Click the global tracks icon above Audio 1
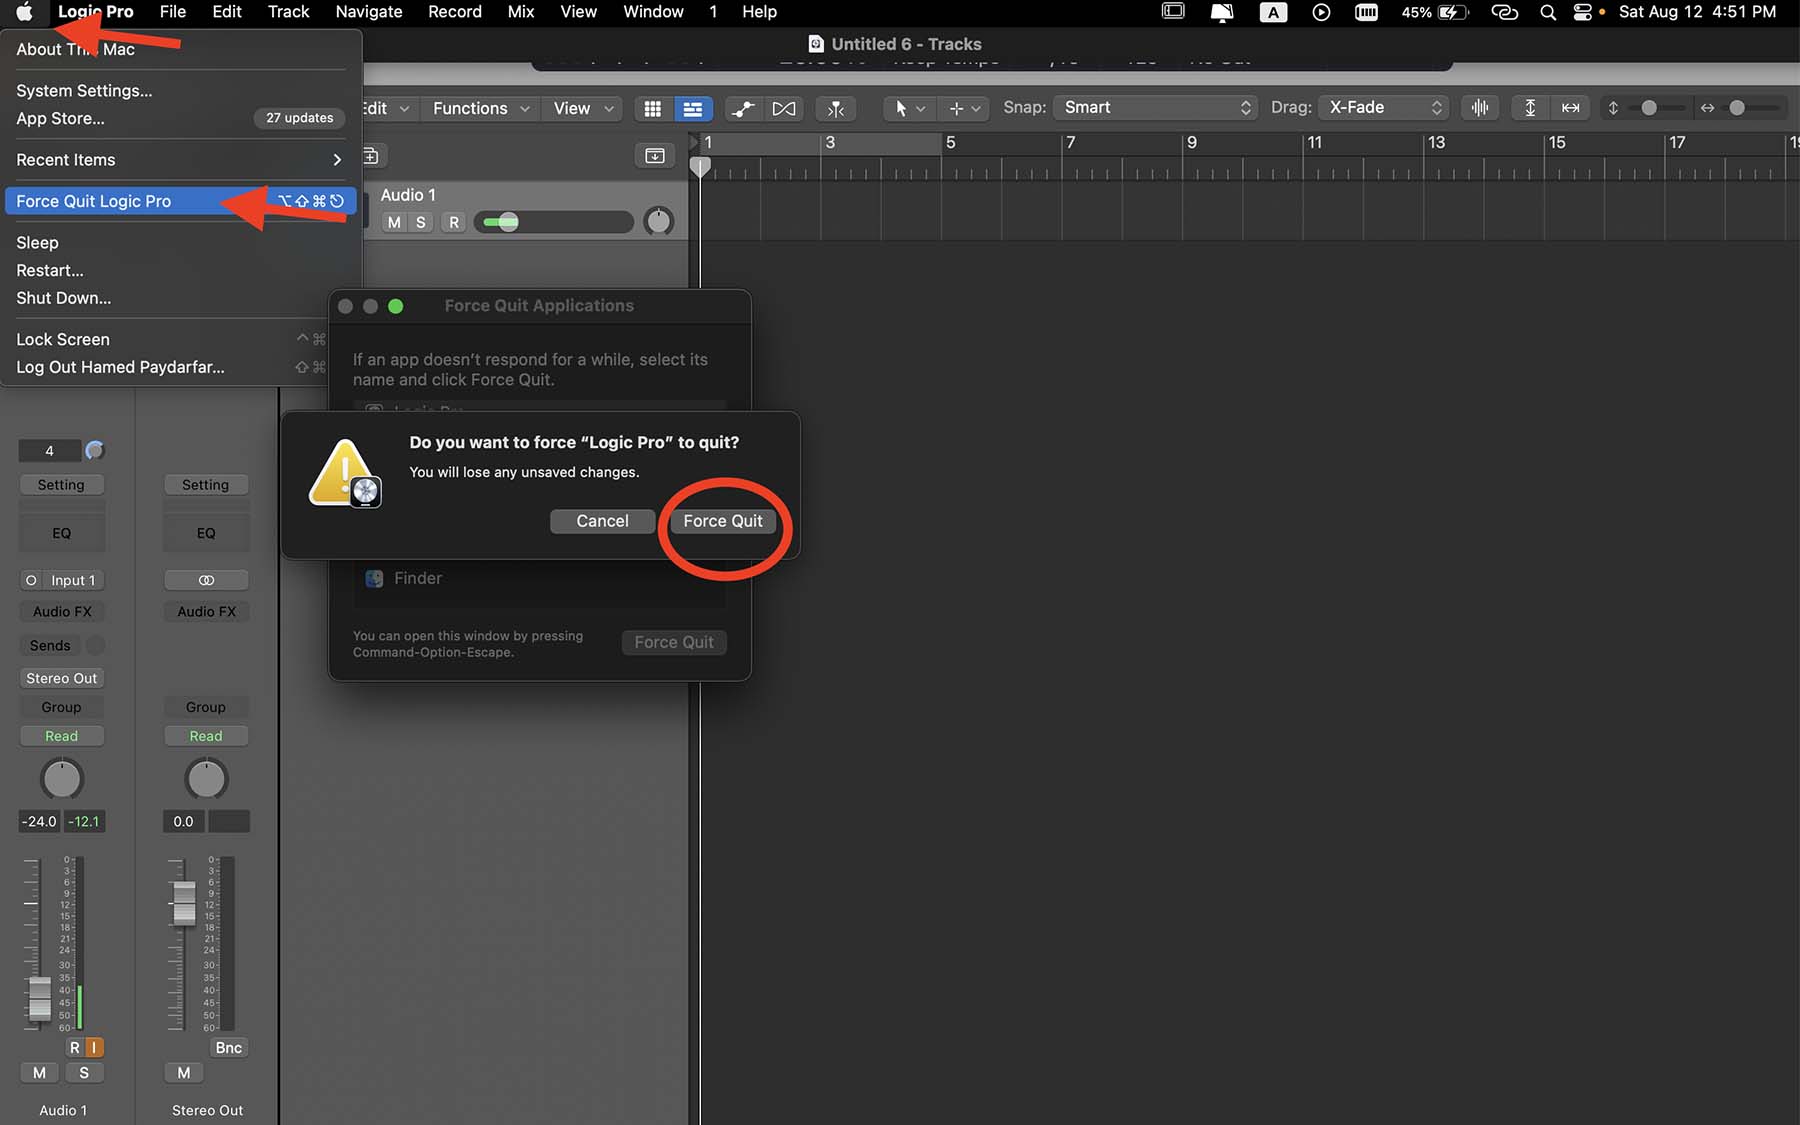Image resolution: width=1800 pixels, height=1125 pixels. tap(655, 156)
